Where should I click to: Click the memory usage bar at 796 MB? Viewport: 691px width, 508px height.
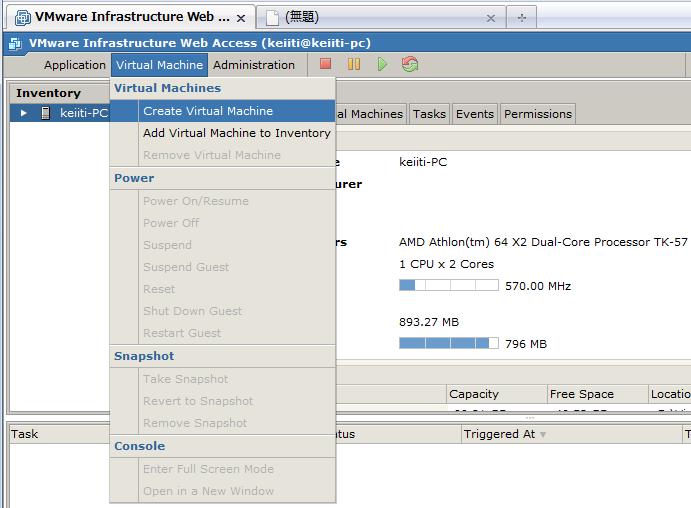pyautogui.click(x=449, y=343)
